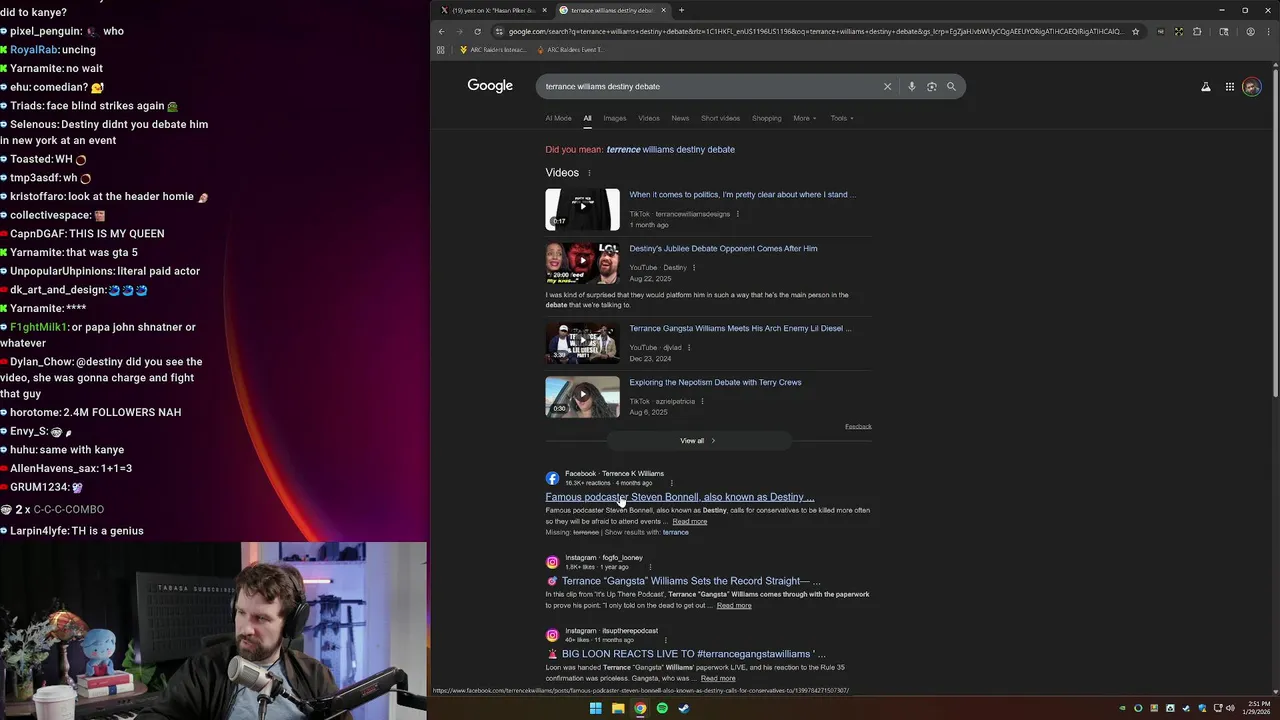Clear the Google search box text
This screenshot has width=1280, height=720.
coord(887,86)
